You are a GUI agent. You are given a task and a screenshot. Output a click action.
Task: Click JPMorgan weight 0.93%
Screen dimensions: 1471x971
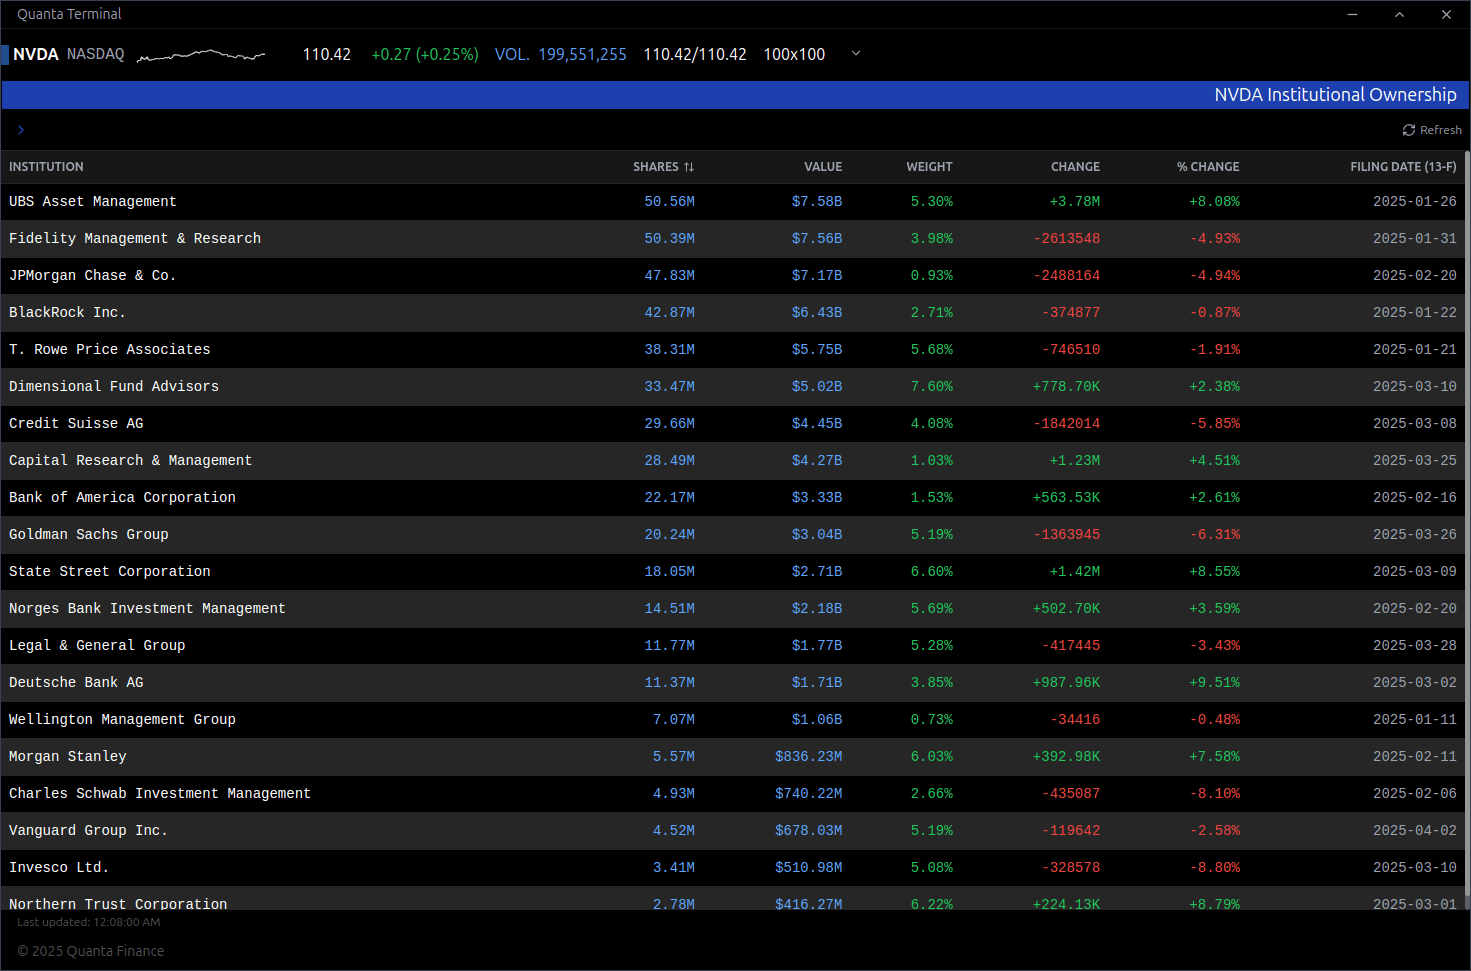click(x=931, y=276)
